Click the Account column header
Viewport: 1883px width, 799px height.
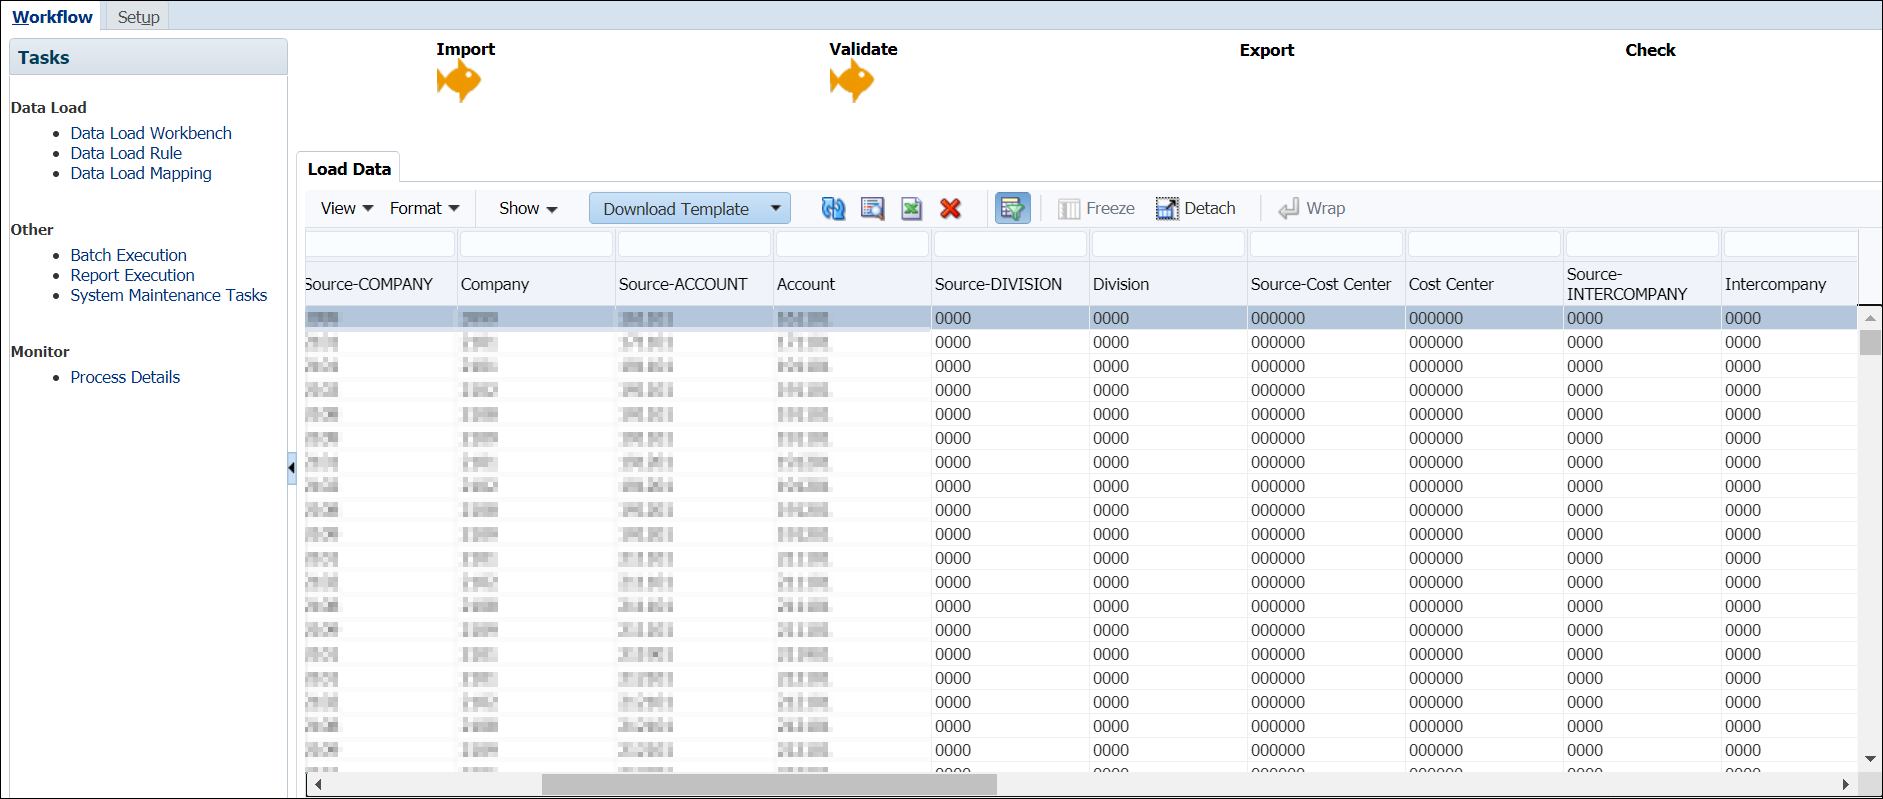coord(852,284)
